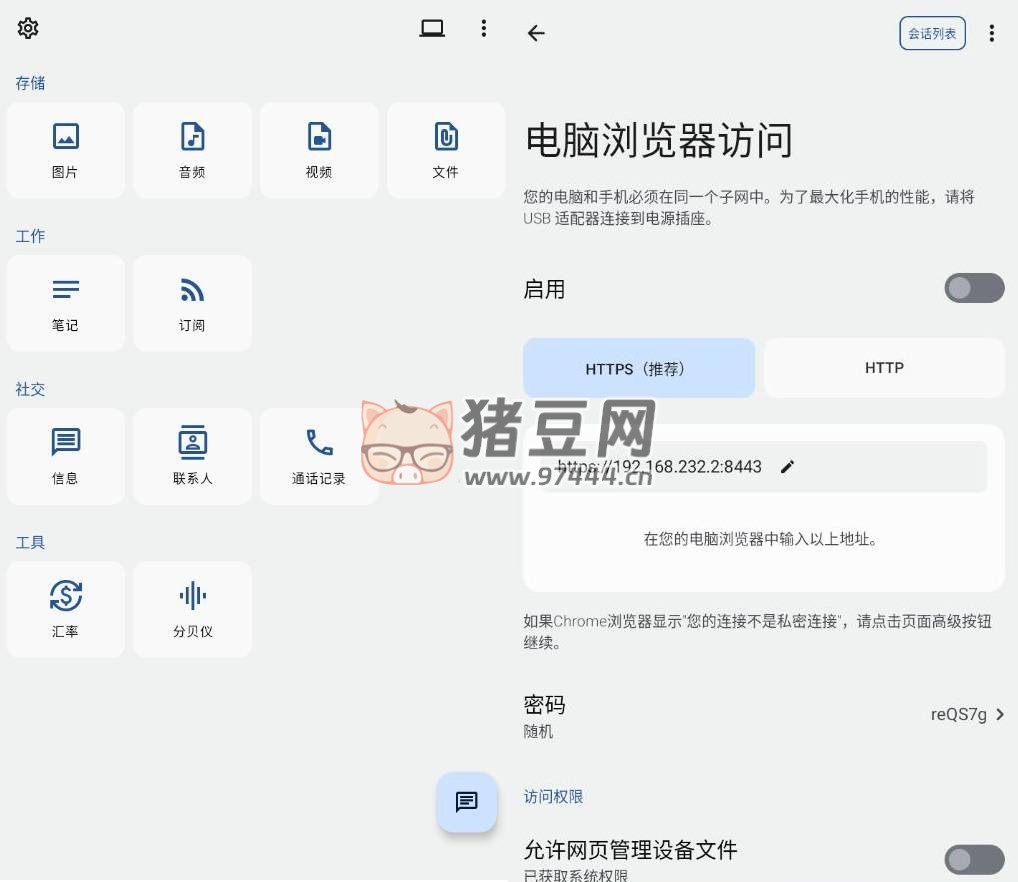
Task: Open the Messages (信息) tile
Action: tap(66, 456)
